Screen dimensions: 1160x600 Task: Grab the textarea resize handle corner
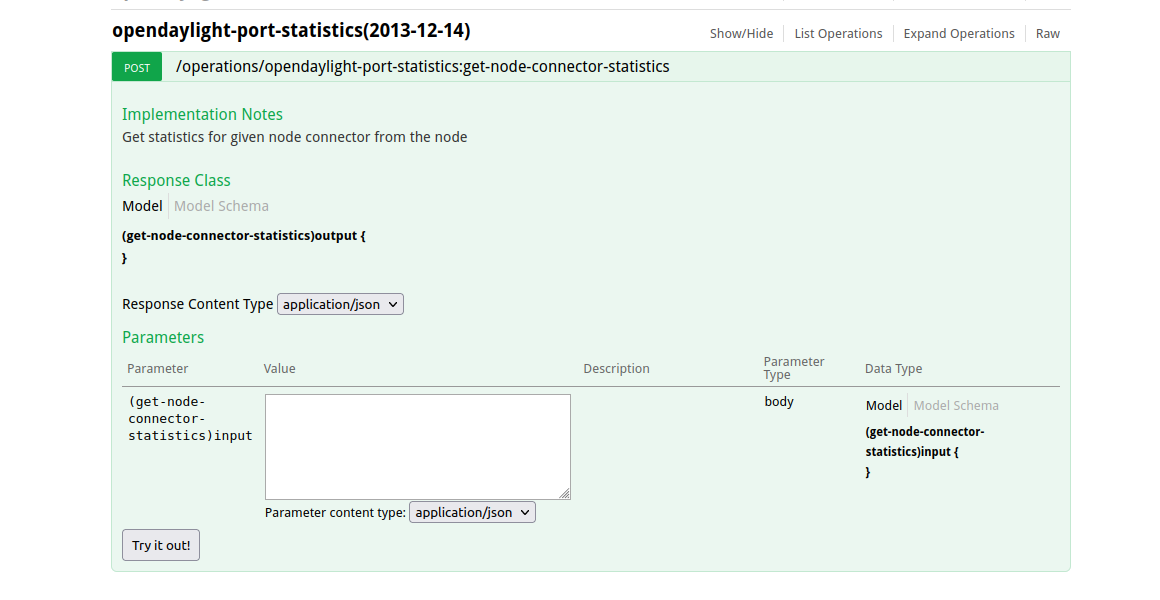coord(565,493)
